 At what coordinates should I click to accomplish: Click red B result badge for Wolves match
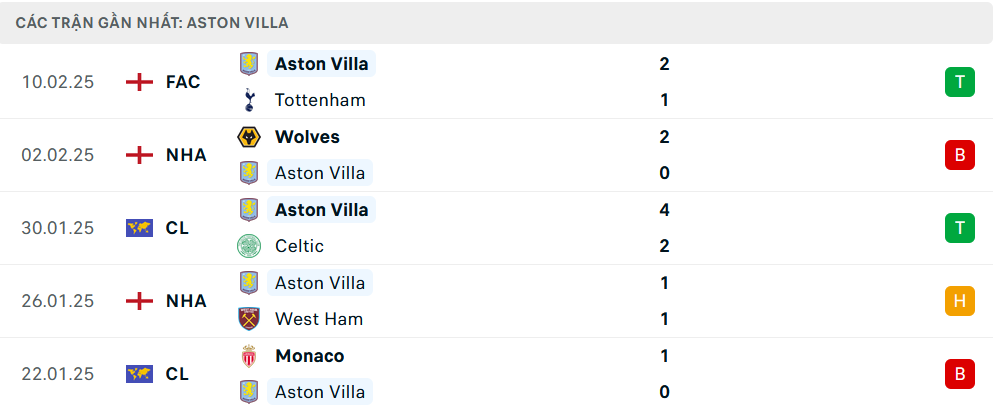pos(959,155)
